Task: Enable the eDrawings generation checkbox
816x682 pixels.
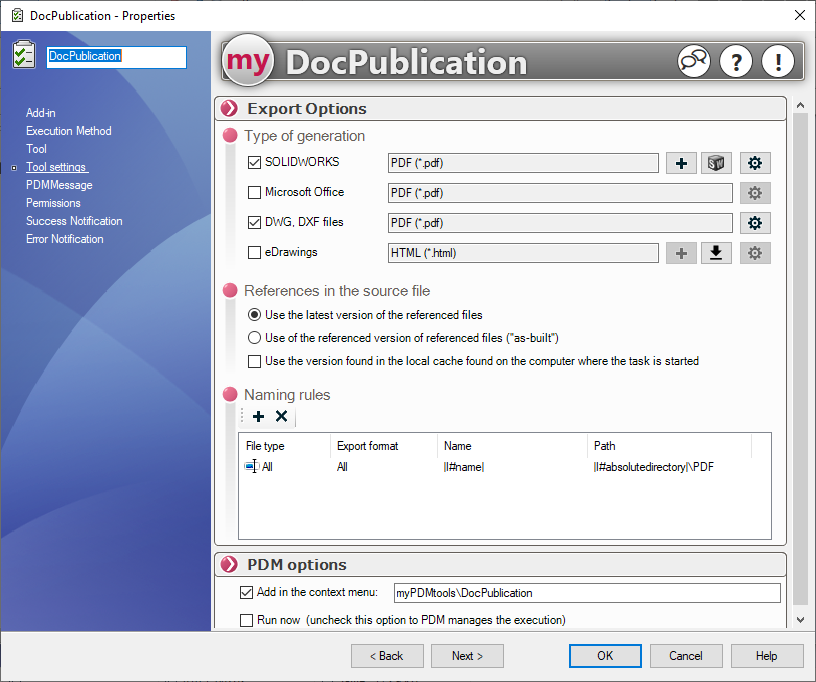Action: coord(254,253)
